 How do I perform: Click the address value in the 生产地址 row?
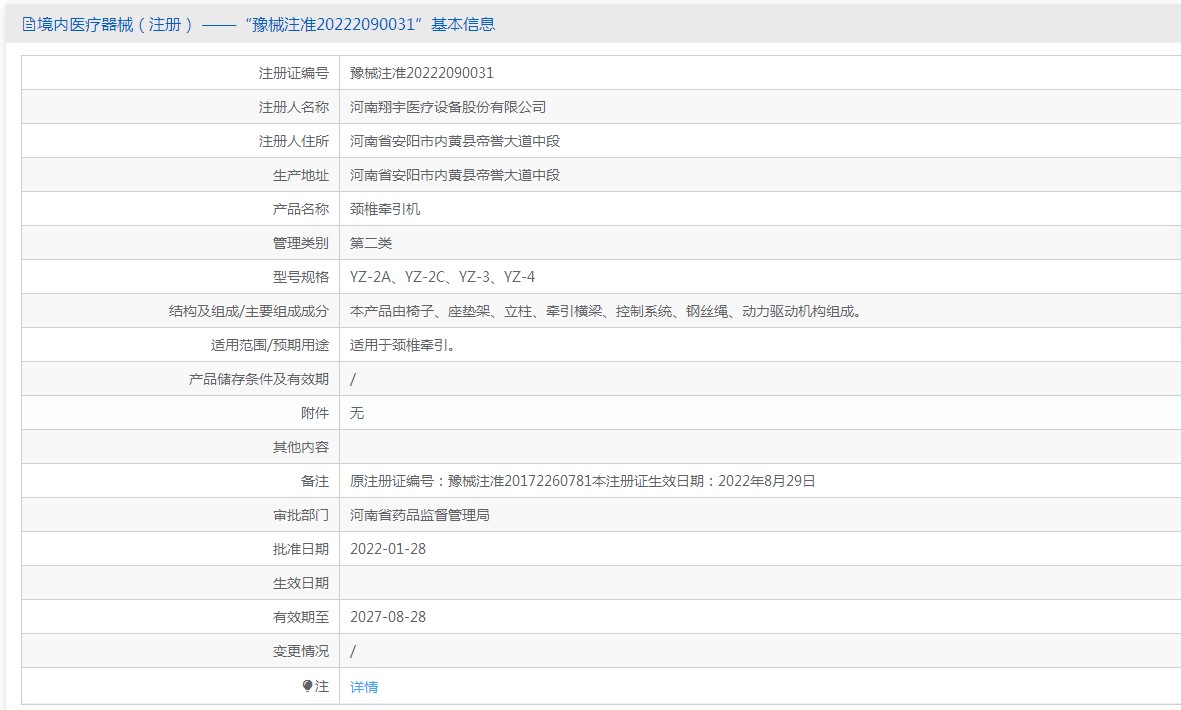click(455, 175)
